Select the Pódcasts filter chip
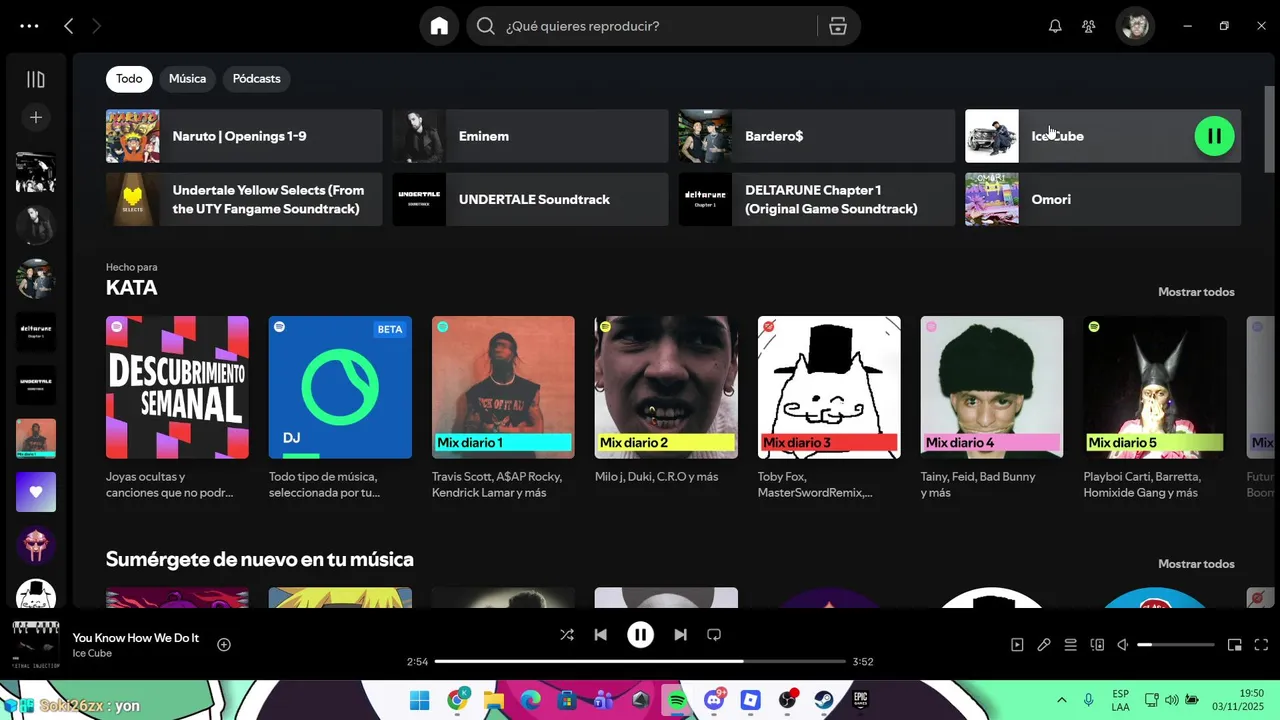 coord(256,79)
